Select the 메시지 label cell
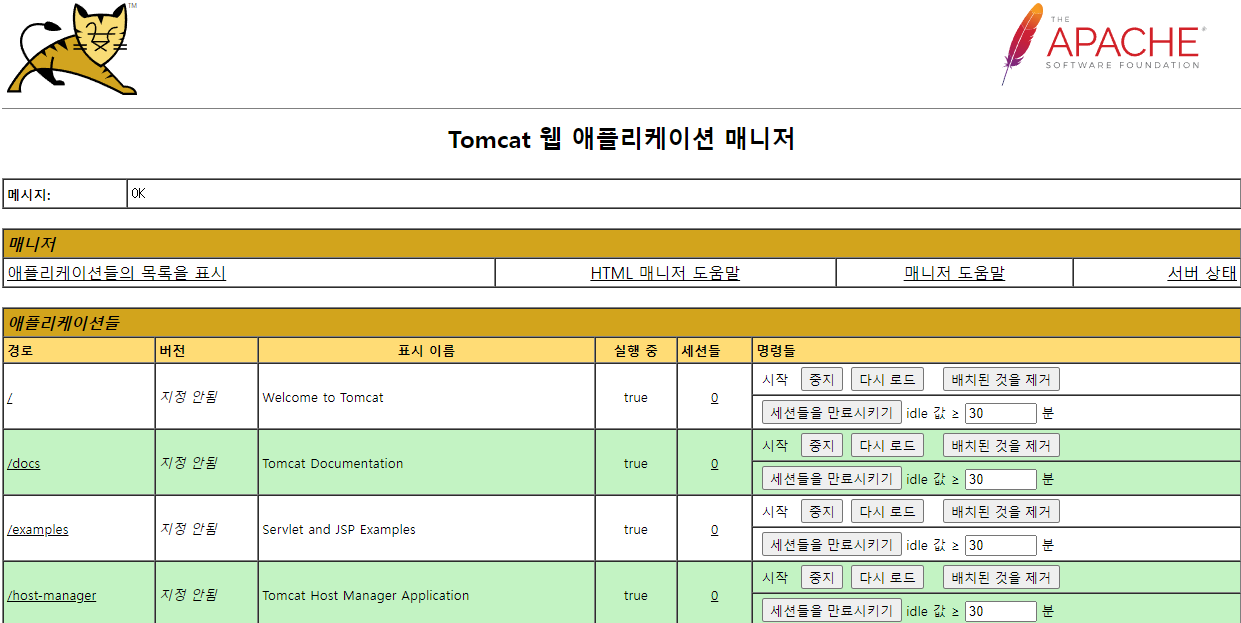 [65, 194]
